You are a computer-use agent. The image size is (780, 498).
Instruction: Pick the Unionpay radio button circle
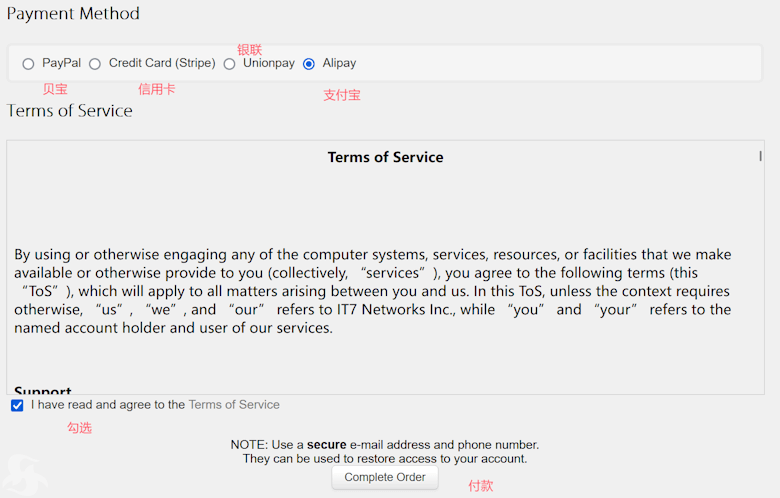pos(229,64)
